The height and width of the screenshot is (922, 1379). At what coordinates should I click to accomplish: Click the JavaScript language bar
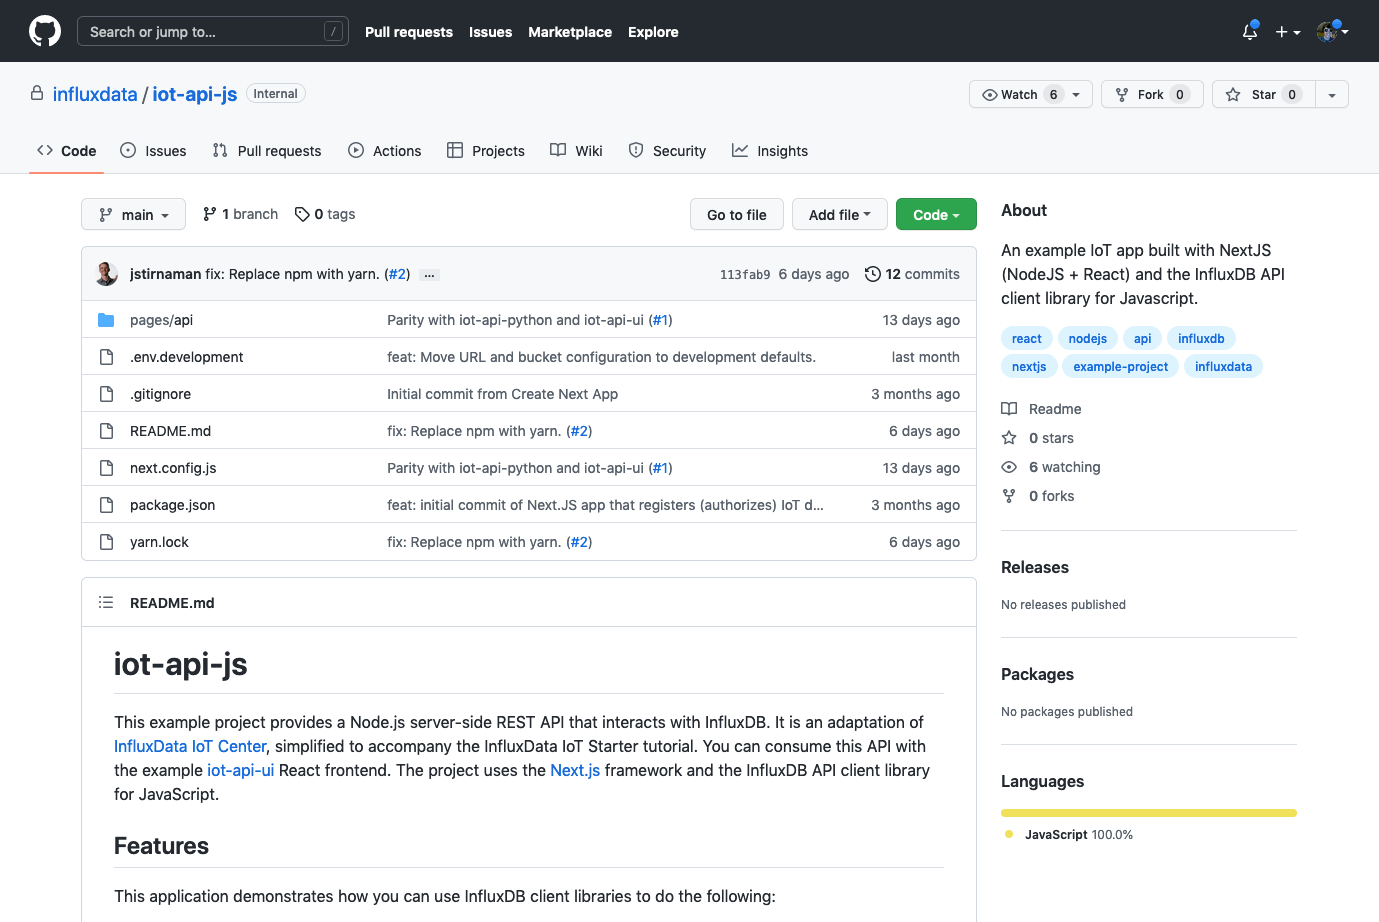1149,813
